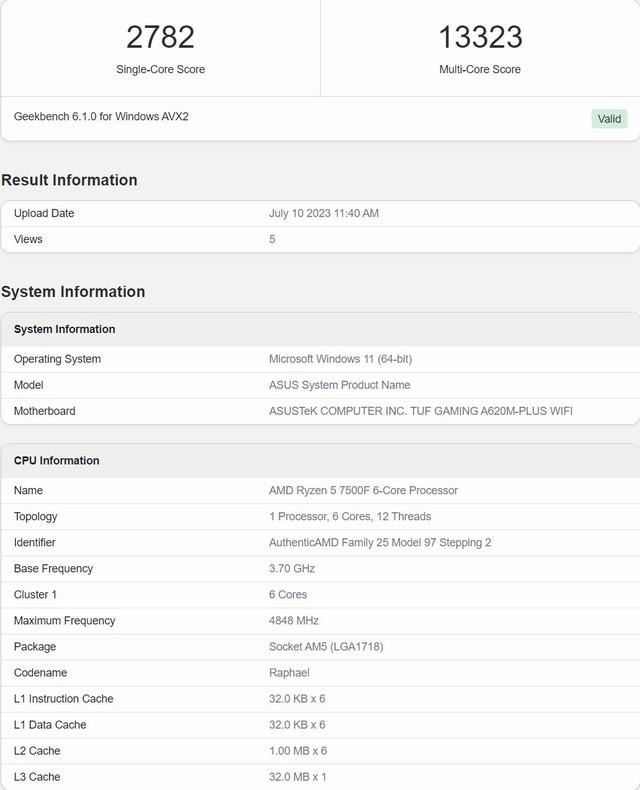Click the CPU Information table header
The height and width of the screenshot is (790, 640).
[56, 461]
